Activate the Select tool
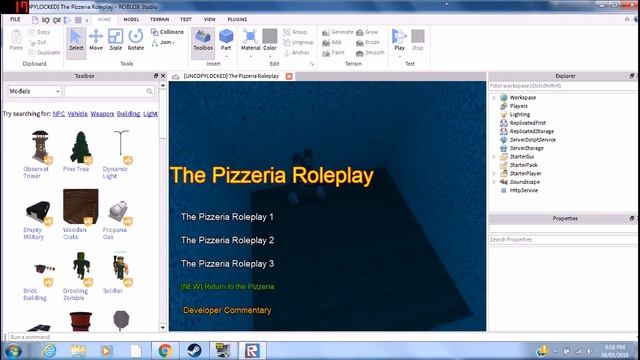Viewport: 640px width, 360px height. tap(76, 40)
